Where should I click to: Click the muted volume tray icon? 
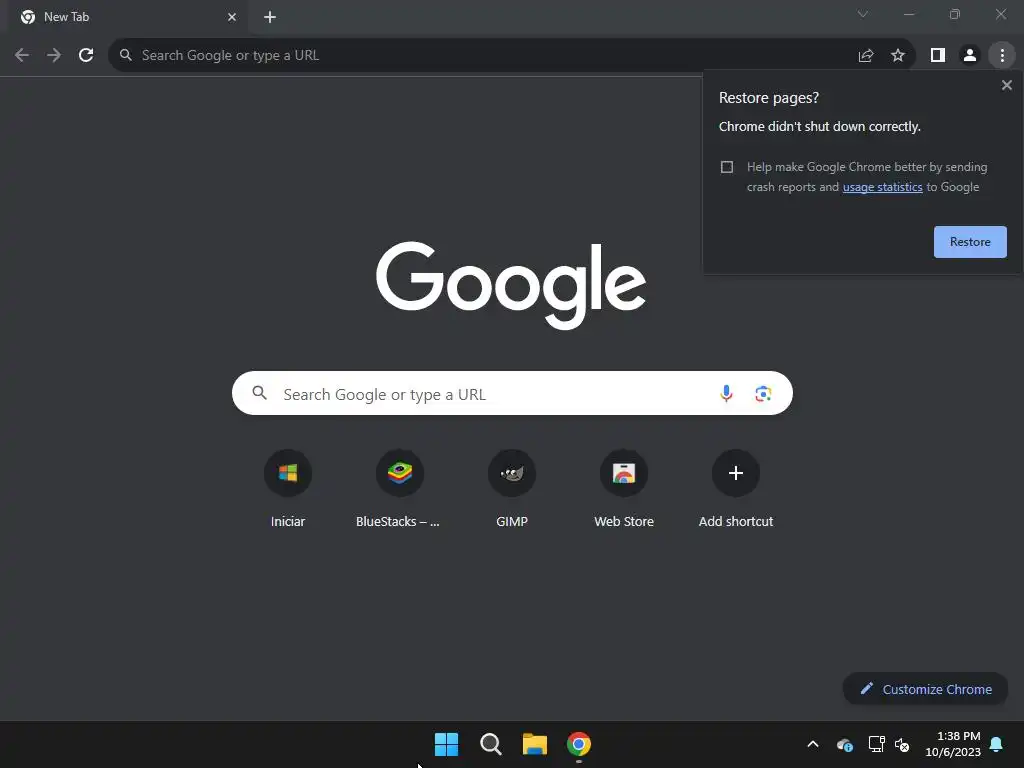click(x=902, y=744)
